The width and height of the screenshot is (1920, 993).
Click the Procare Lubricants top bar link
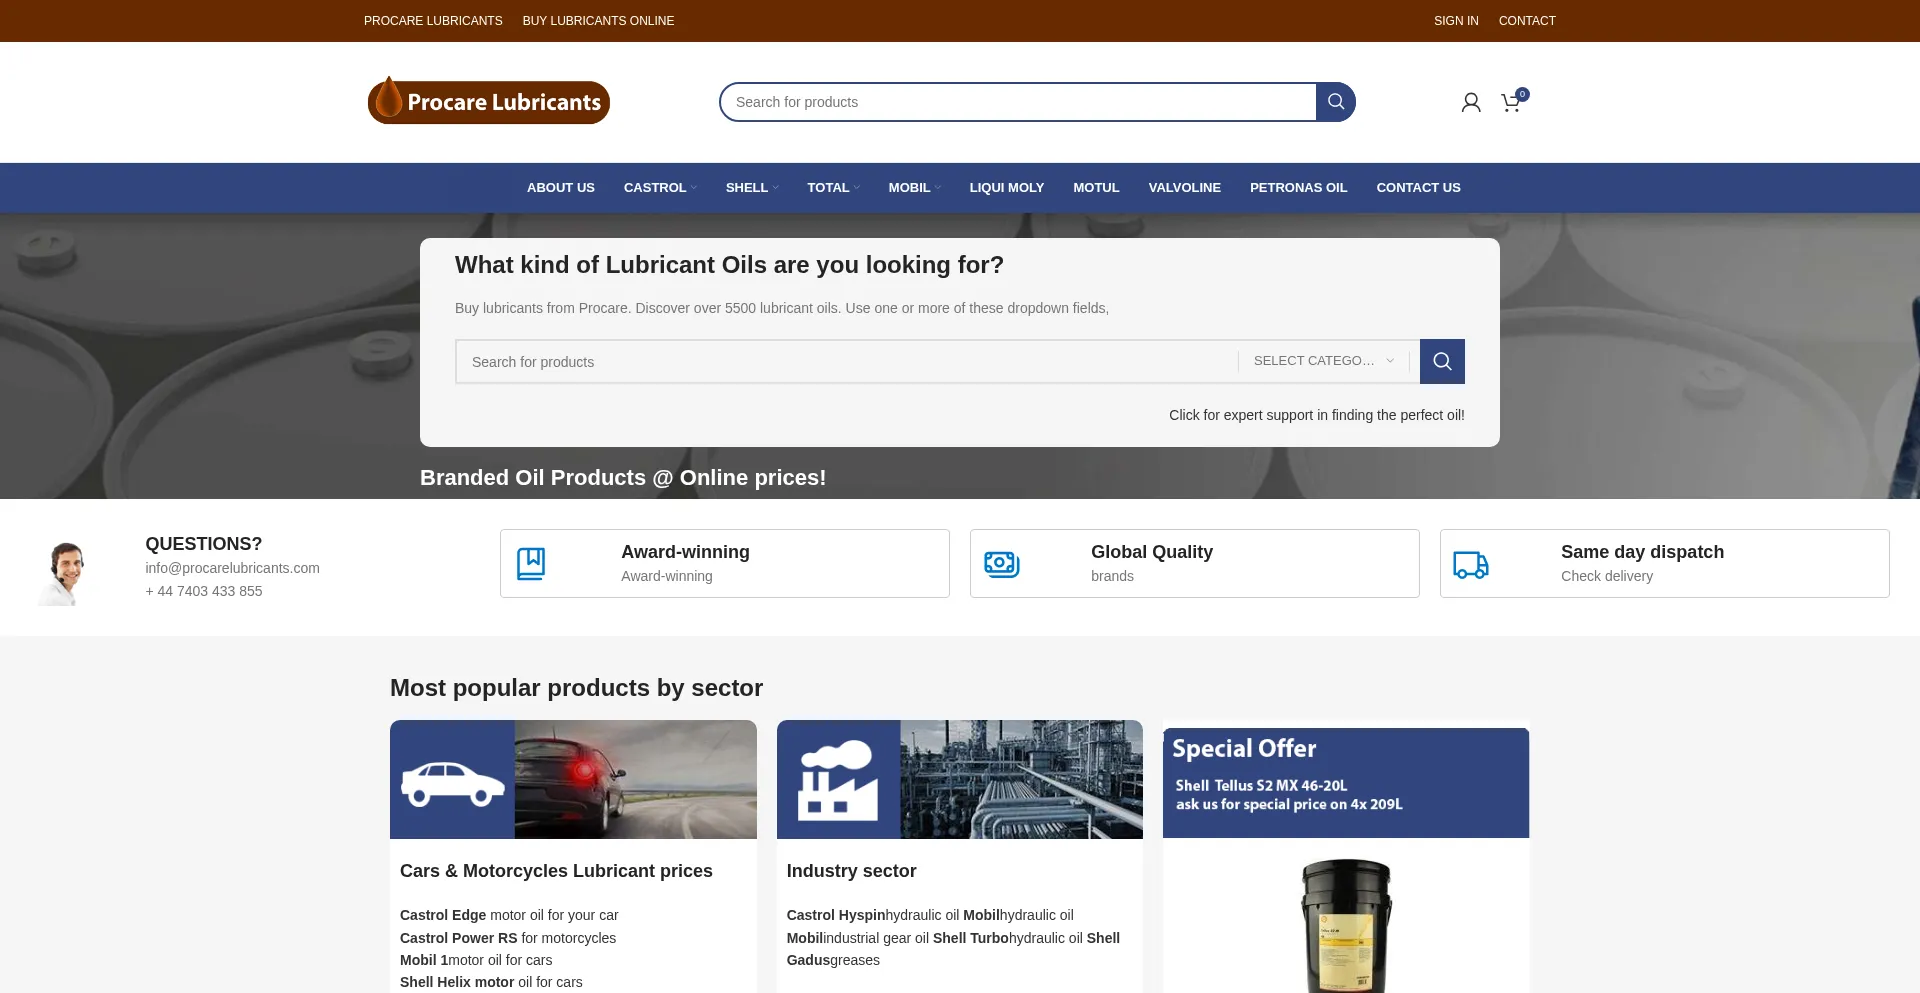(x=433, y=21)
